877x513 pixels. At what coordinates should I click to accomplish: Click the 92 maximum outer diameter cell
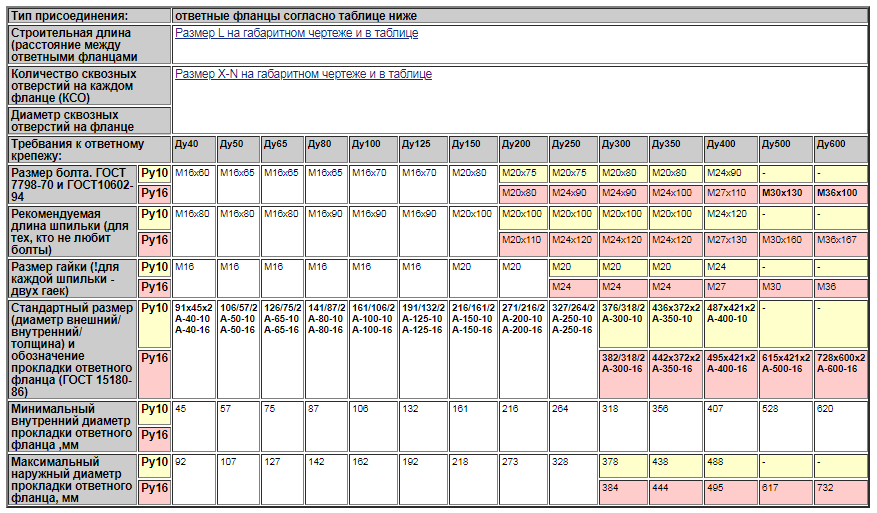click(x=194, y=479)
